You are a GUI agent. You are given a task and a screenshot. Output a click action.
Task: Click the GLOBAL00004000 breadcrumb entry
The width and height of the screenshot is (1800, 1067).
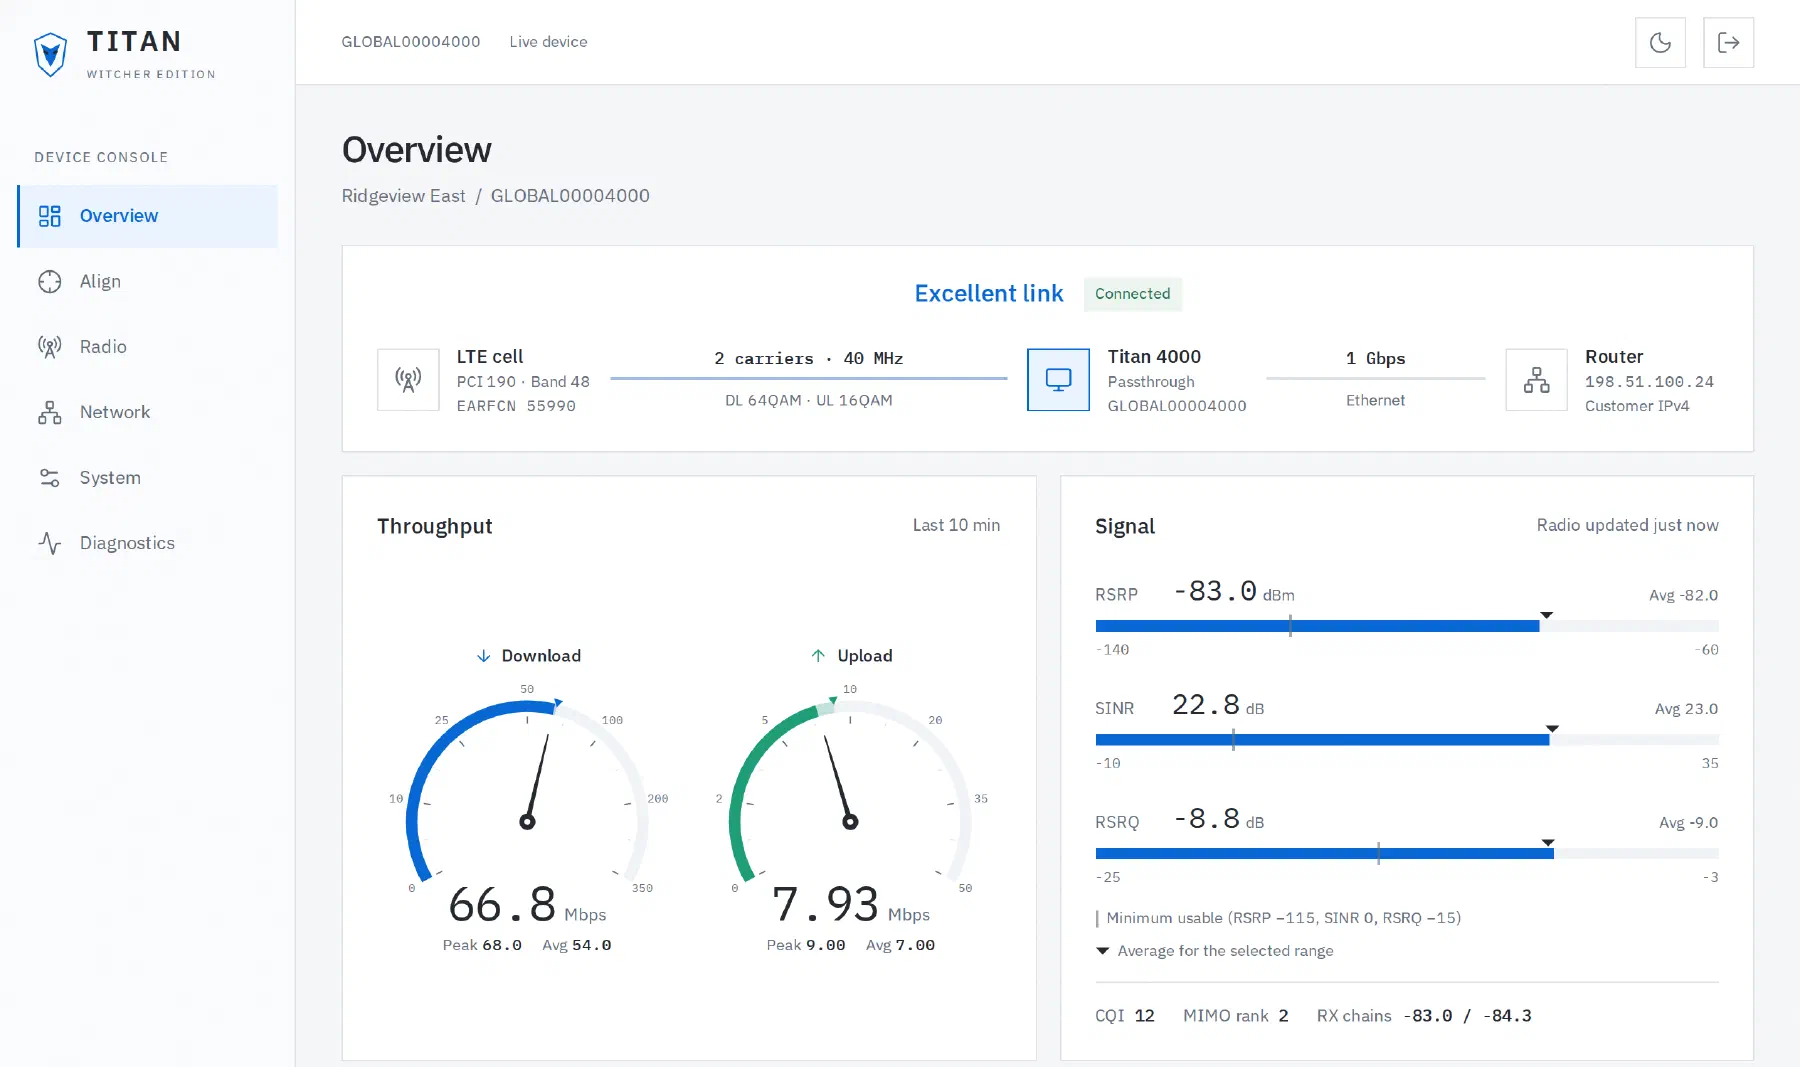[570, 196]
